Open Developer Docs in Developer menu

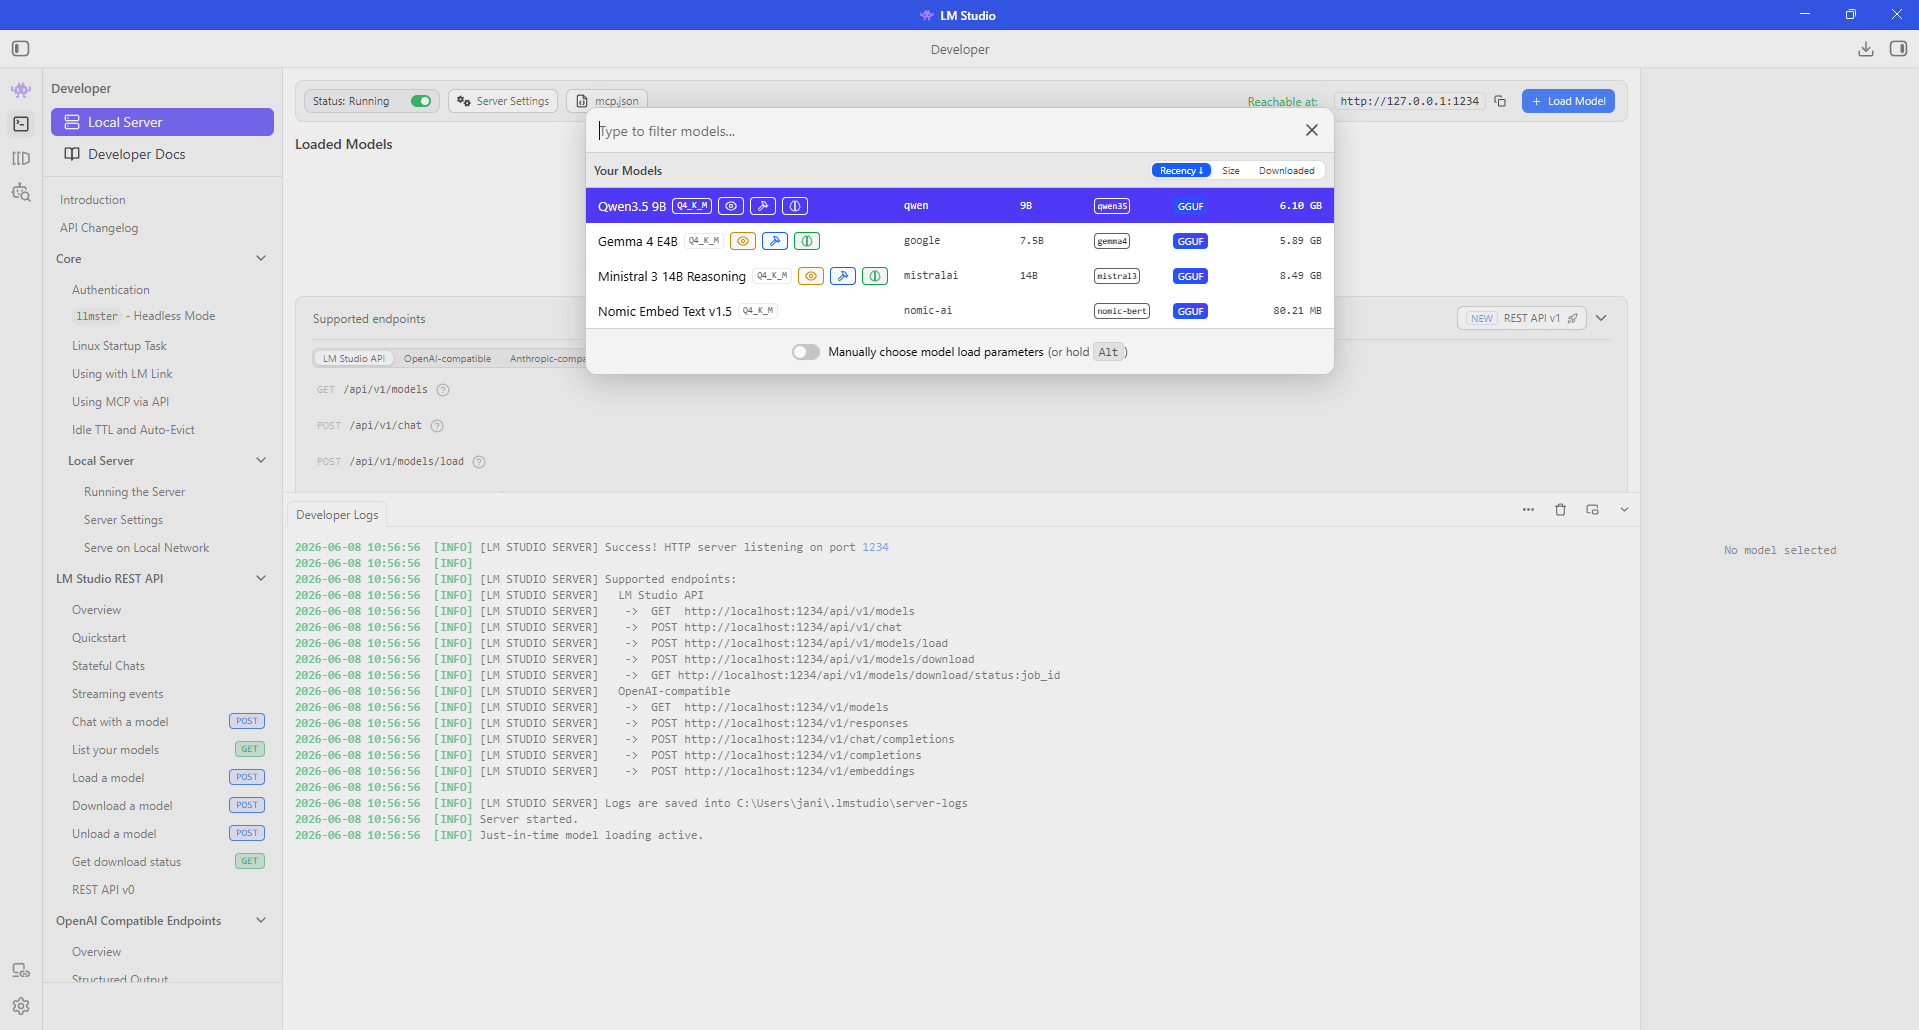(x=162, y=154)
